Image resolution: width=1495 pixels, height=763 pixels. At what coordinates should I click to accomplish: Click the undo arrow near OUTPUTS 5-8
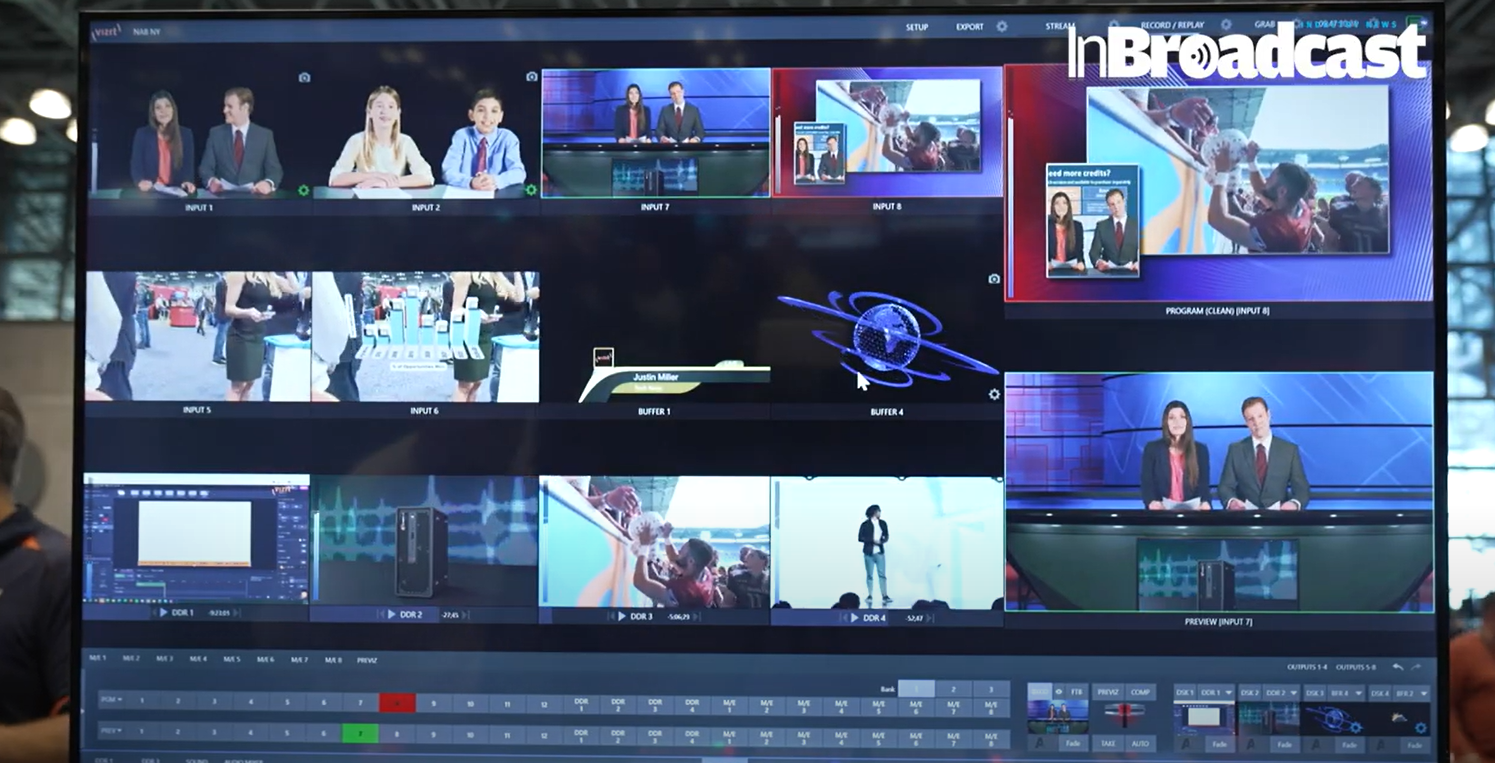(x=1398, y=667)
